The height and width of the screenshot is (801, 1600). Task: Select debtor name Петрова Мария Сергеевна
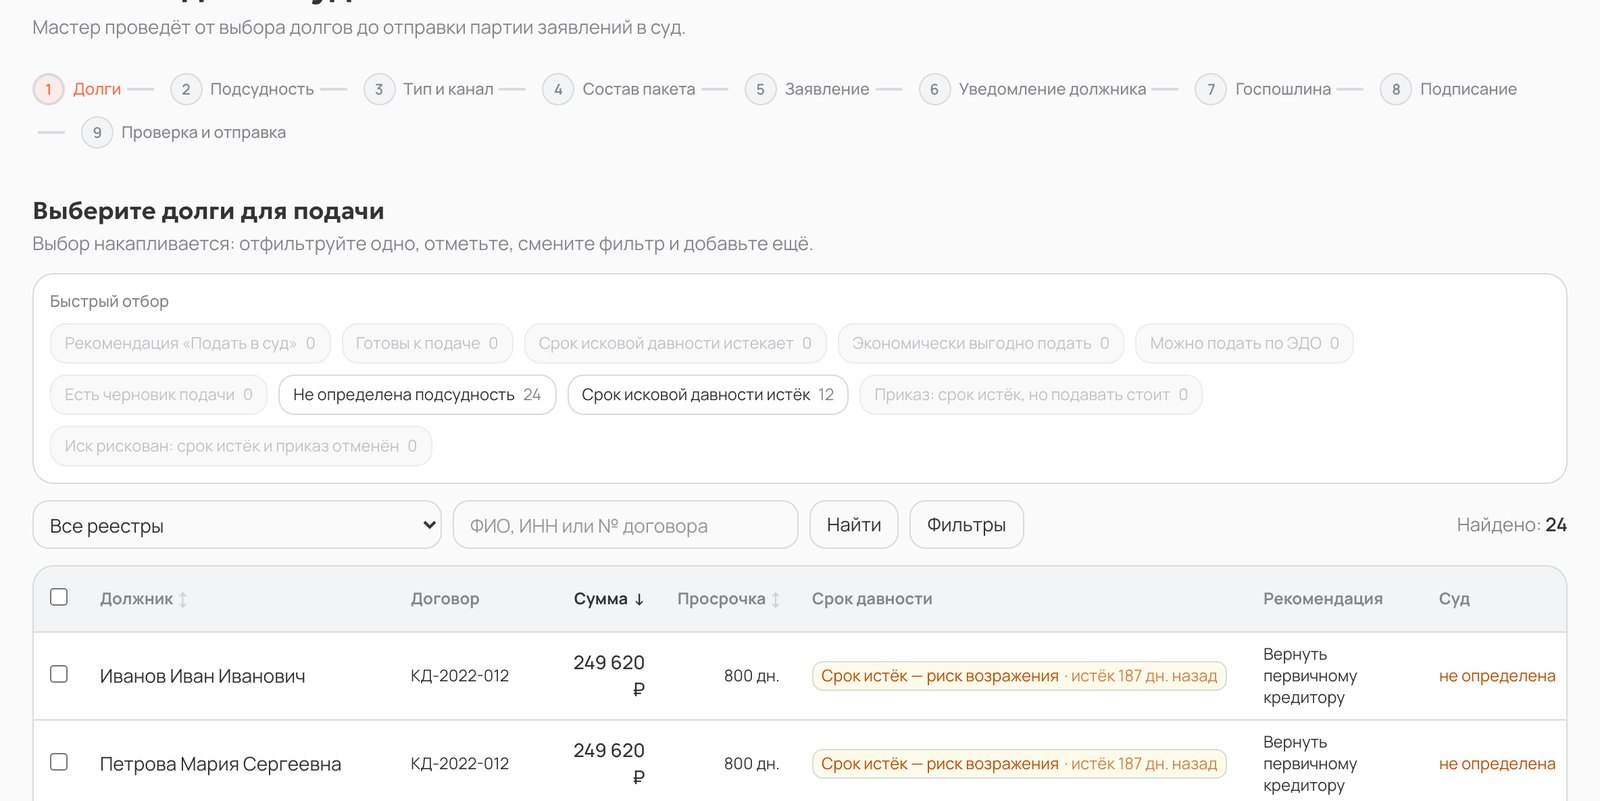[221, 764]
